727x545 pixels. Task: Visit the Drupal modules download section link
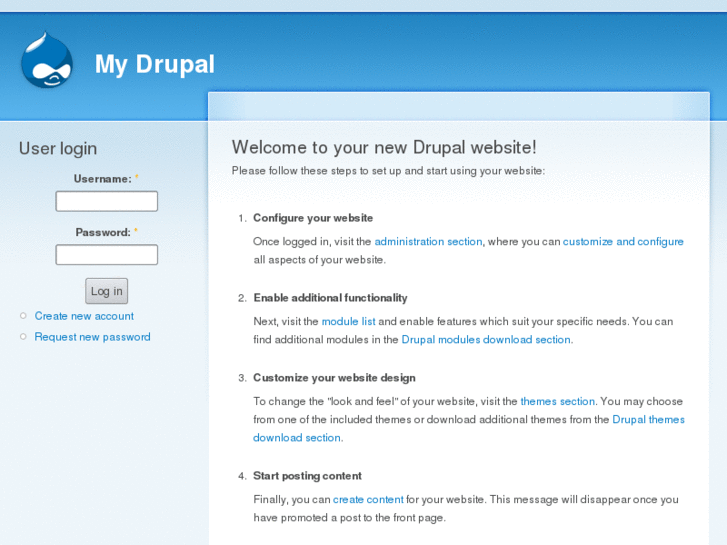point(486,340)
